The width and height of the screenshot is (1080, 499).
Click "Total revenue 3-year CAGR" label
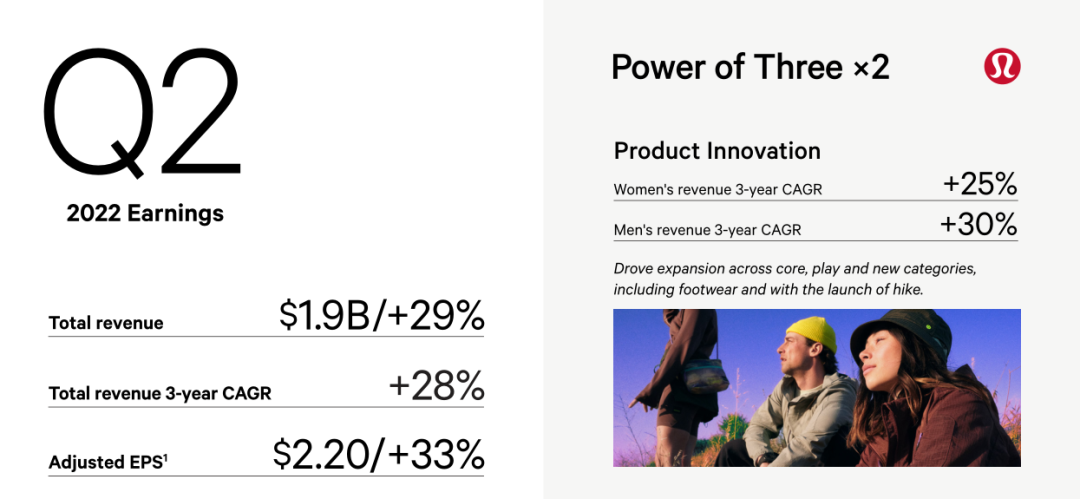(160, 393)
